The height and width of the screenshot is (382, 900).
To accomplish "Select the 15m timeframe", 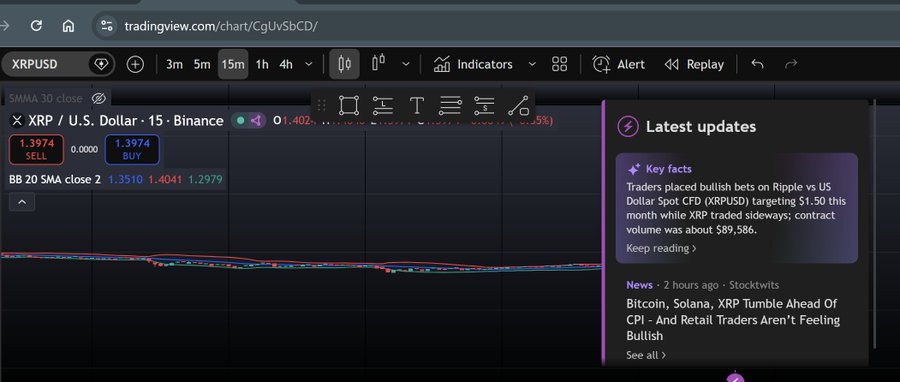I will point(233,64).
